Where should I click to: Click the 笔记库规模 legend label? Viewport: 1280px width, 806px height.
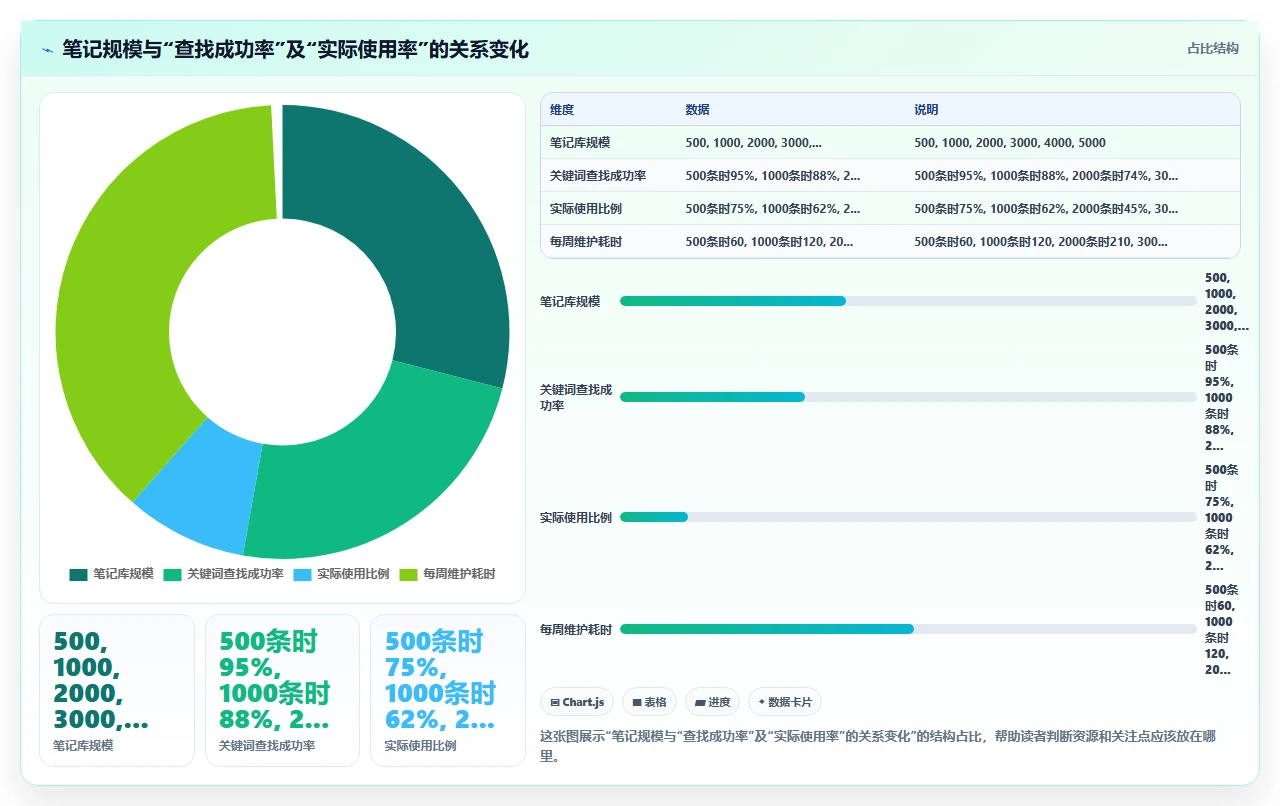coord(123,574)
